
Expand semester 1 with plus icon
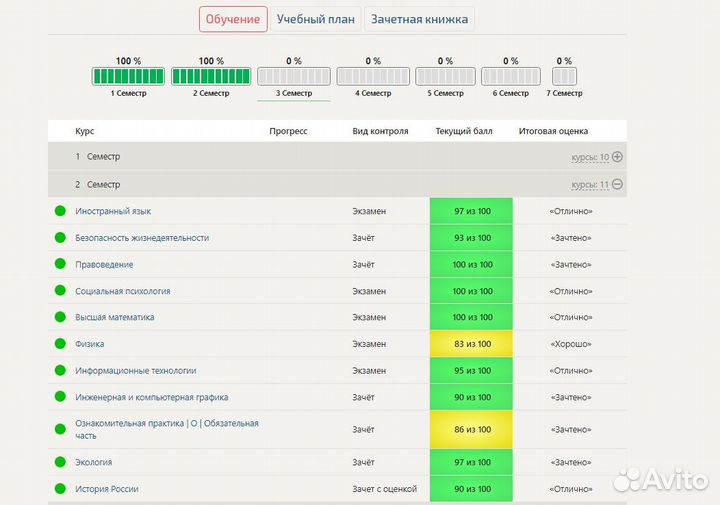(x=617, y=157)
